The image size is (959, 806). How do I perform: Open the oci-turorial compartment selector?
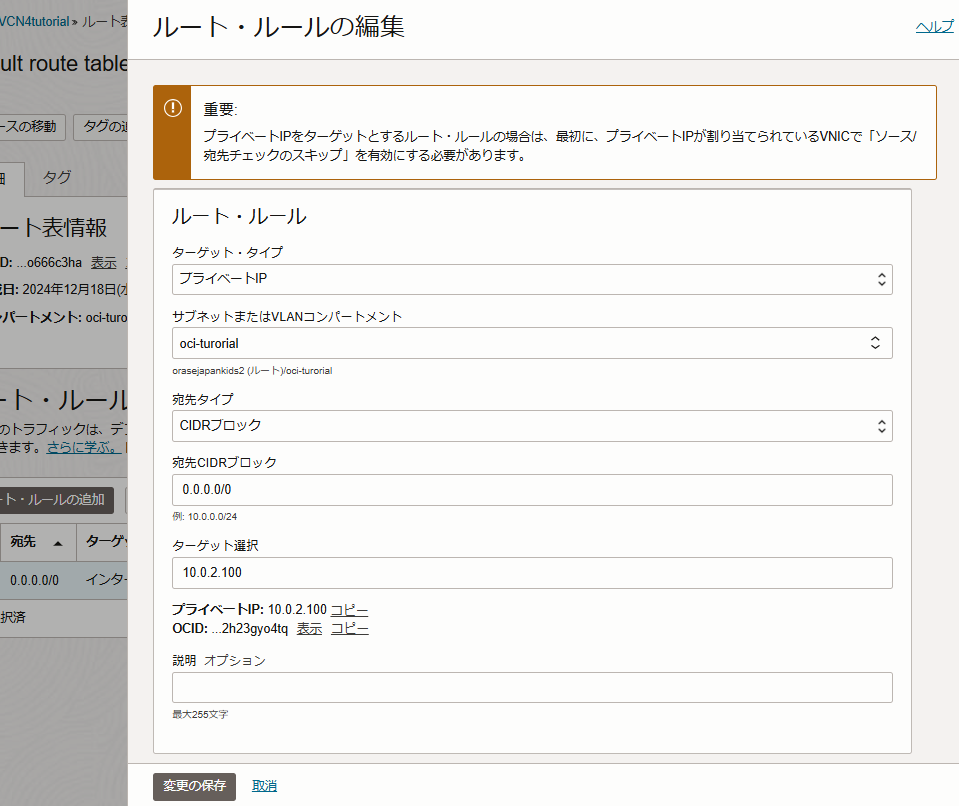pyautogui.click(x=530, y=342)
